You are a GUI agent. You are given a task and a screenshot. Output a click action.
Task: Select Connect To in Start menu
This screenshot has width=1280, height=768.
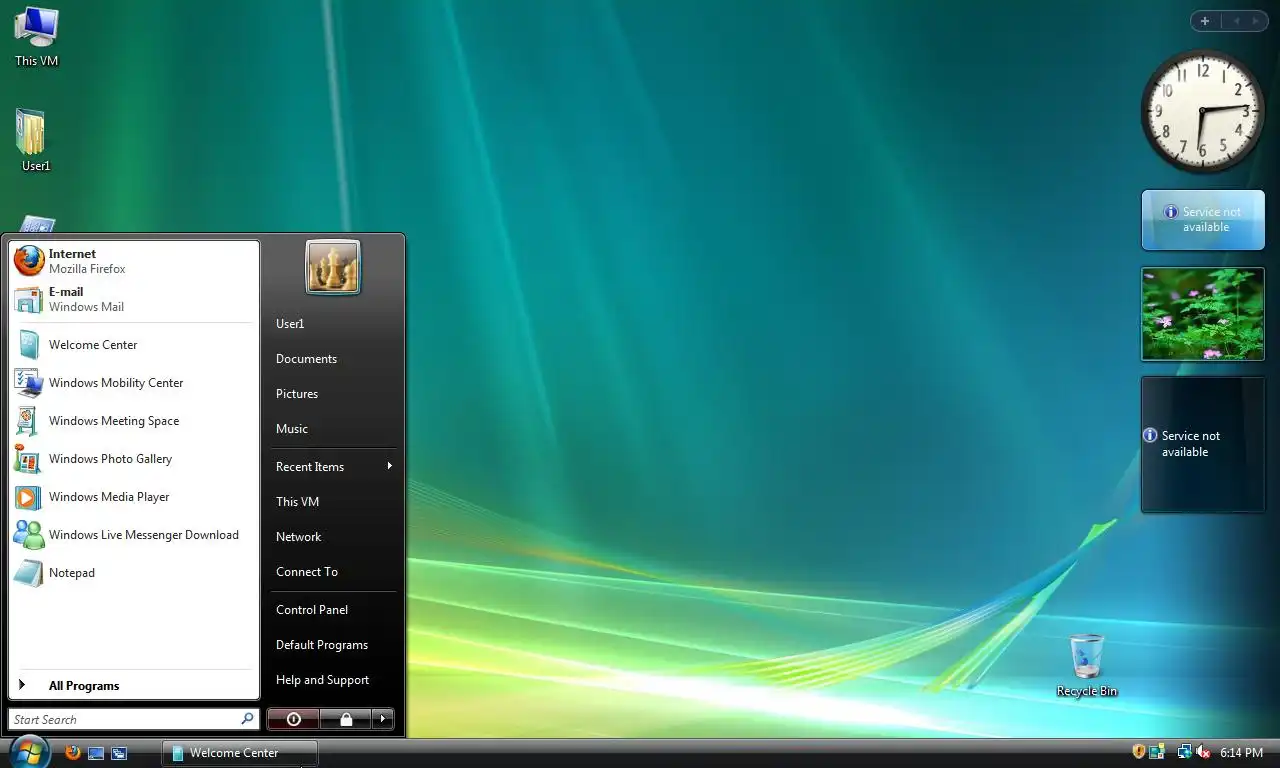point(333,572)
